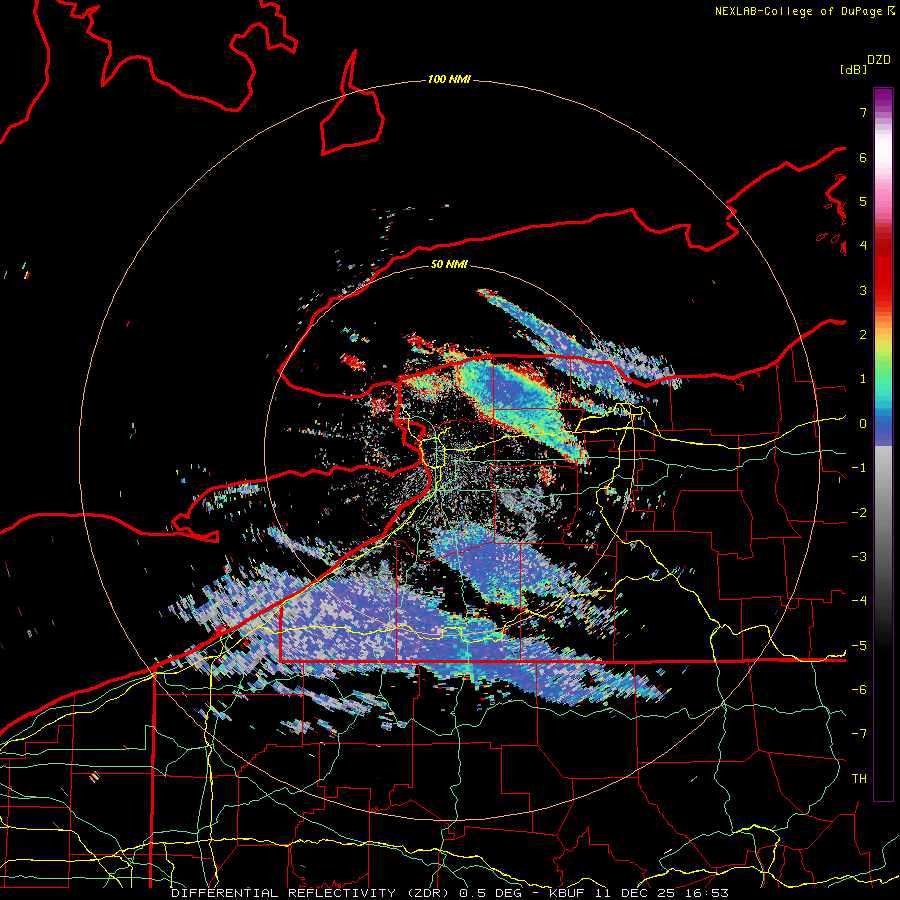Click the Differential Reflectivity KBUF timestamp caption
The image size is (900, 900).
pyautogui.click(x=450, y=893)
